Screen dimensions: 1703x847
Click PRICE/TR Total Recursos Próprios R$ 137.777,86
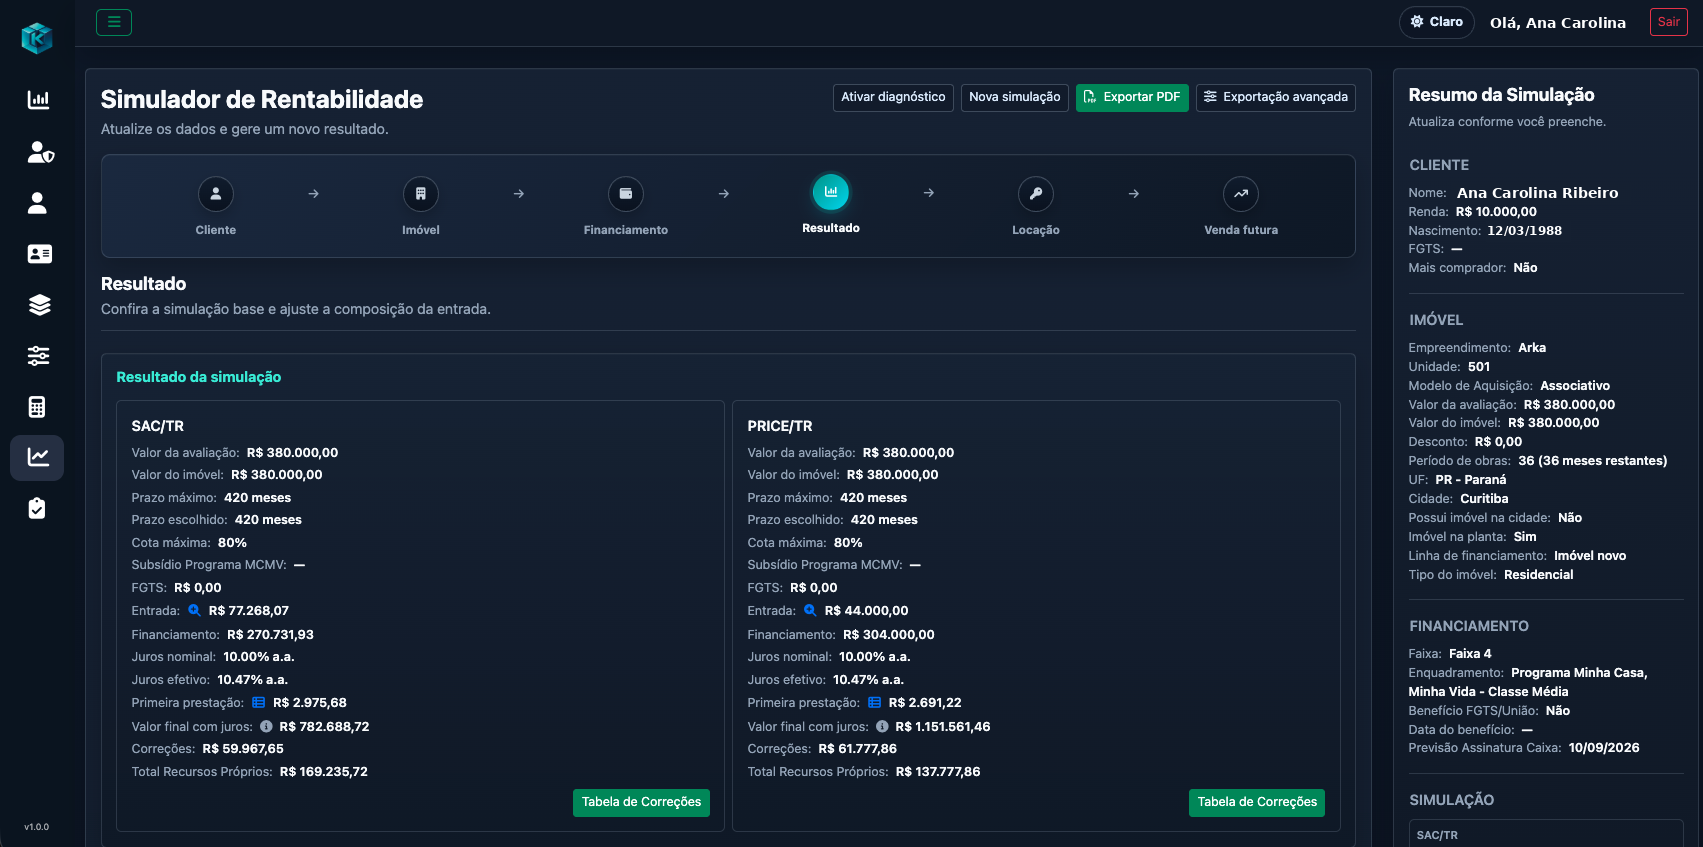click(938, 772)
